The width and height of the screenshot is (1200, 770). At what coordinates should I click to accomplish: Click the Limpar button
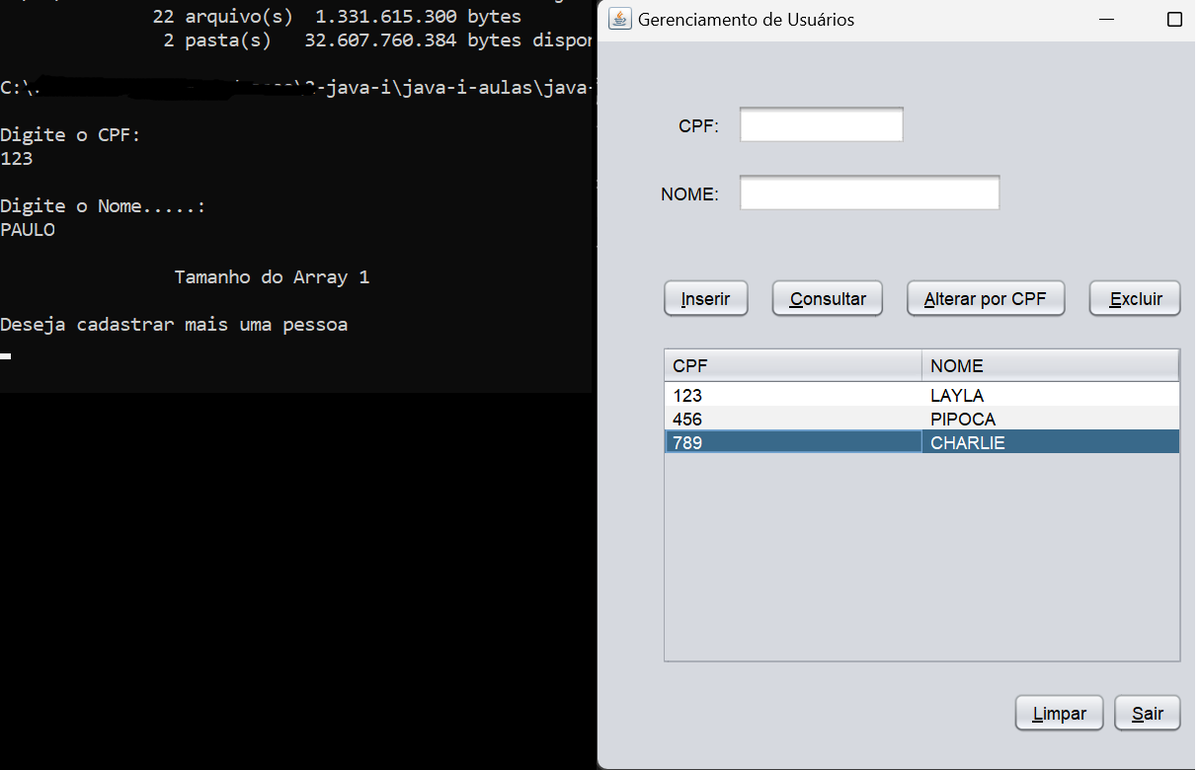pos(1059,713)
